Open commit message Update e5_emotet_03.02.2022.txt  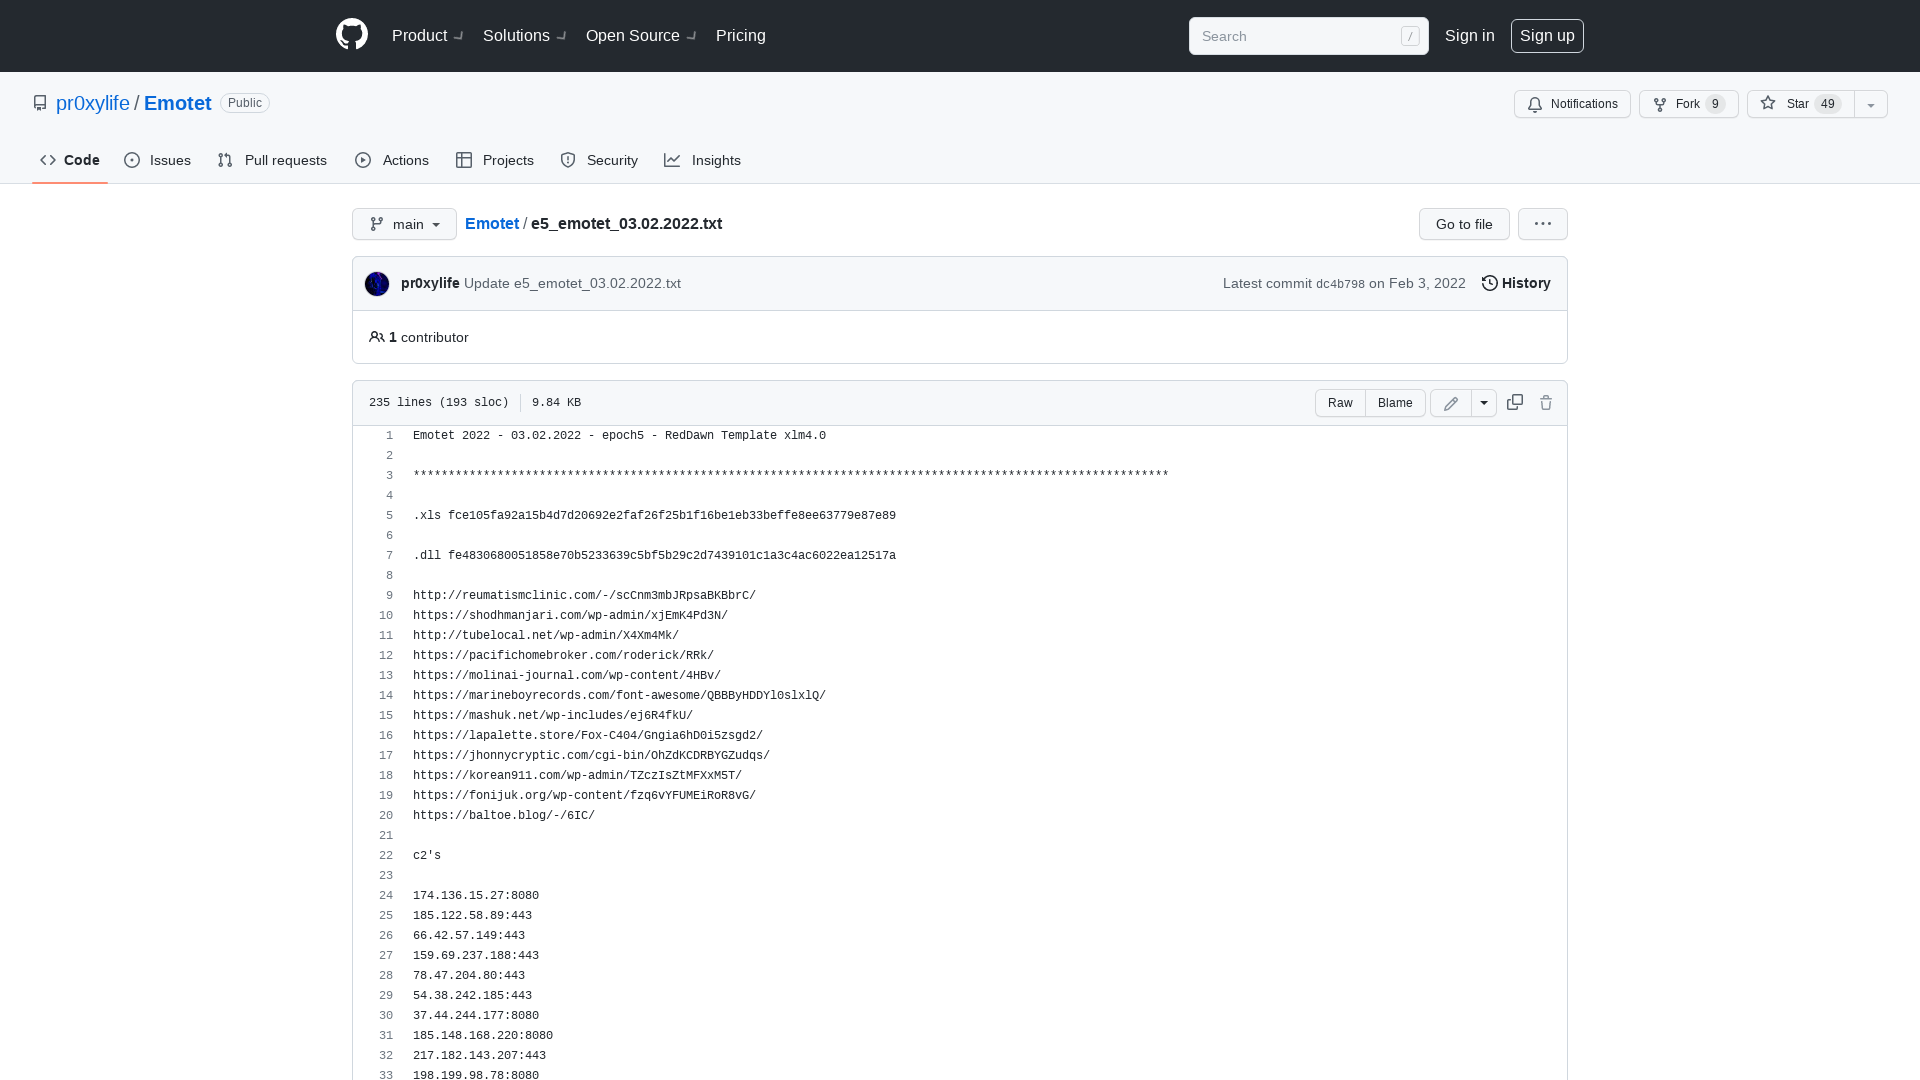[572, 283]
